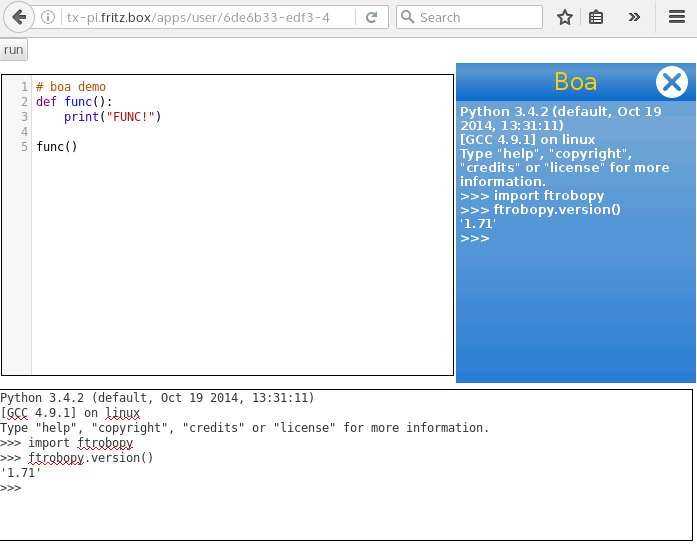697x546 pixels.
Task: Reload the page with the refresh icon
Action: click(x=371, y=17)
